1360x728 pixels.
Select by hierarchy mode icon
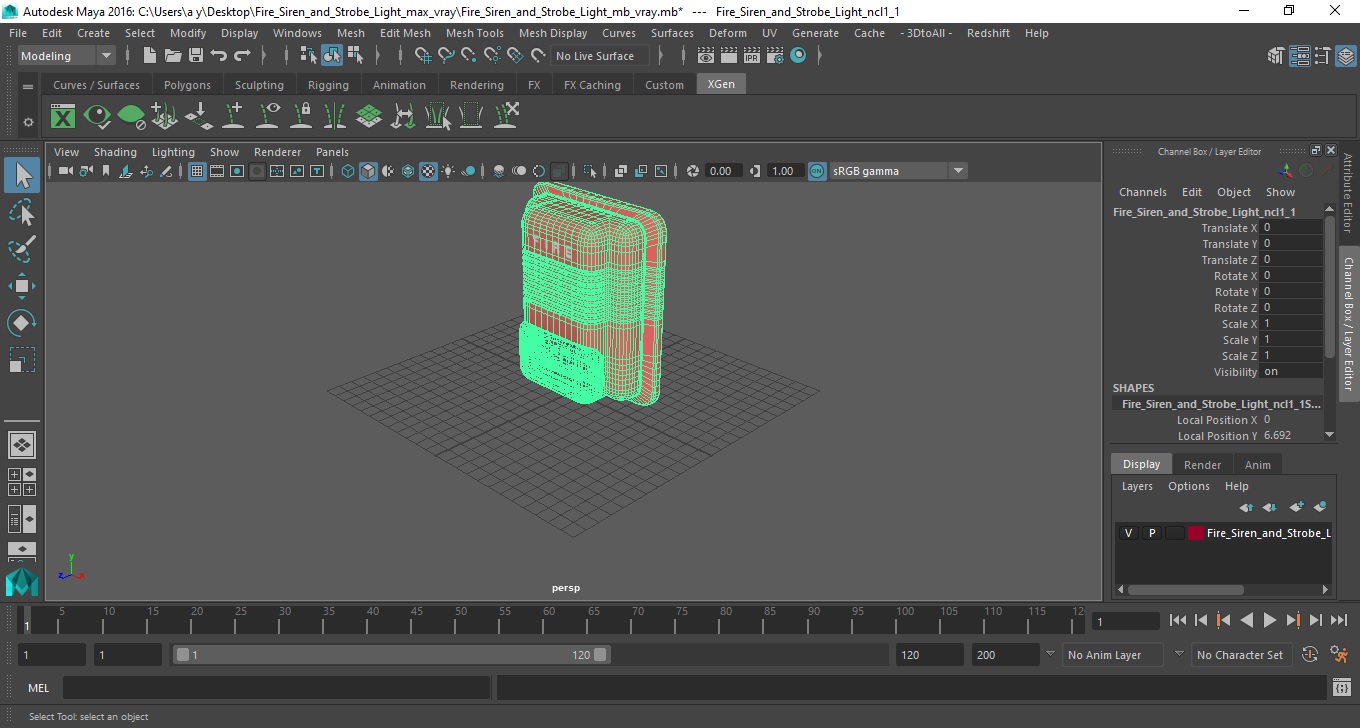click(x=309, y=56)
